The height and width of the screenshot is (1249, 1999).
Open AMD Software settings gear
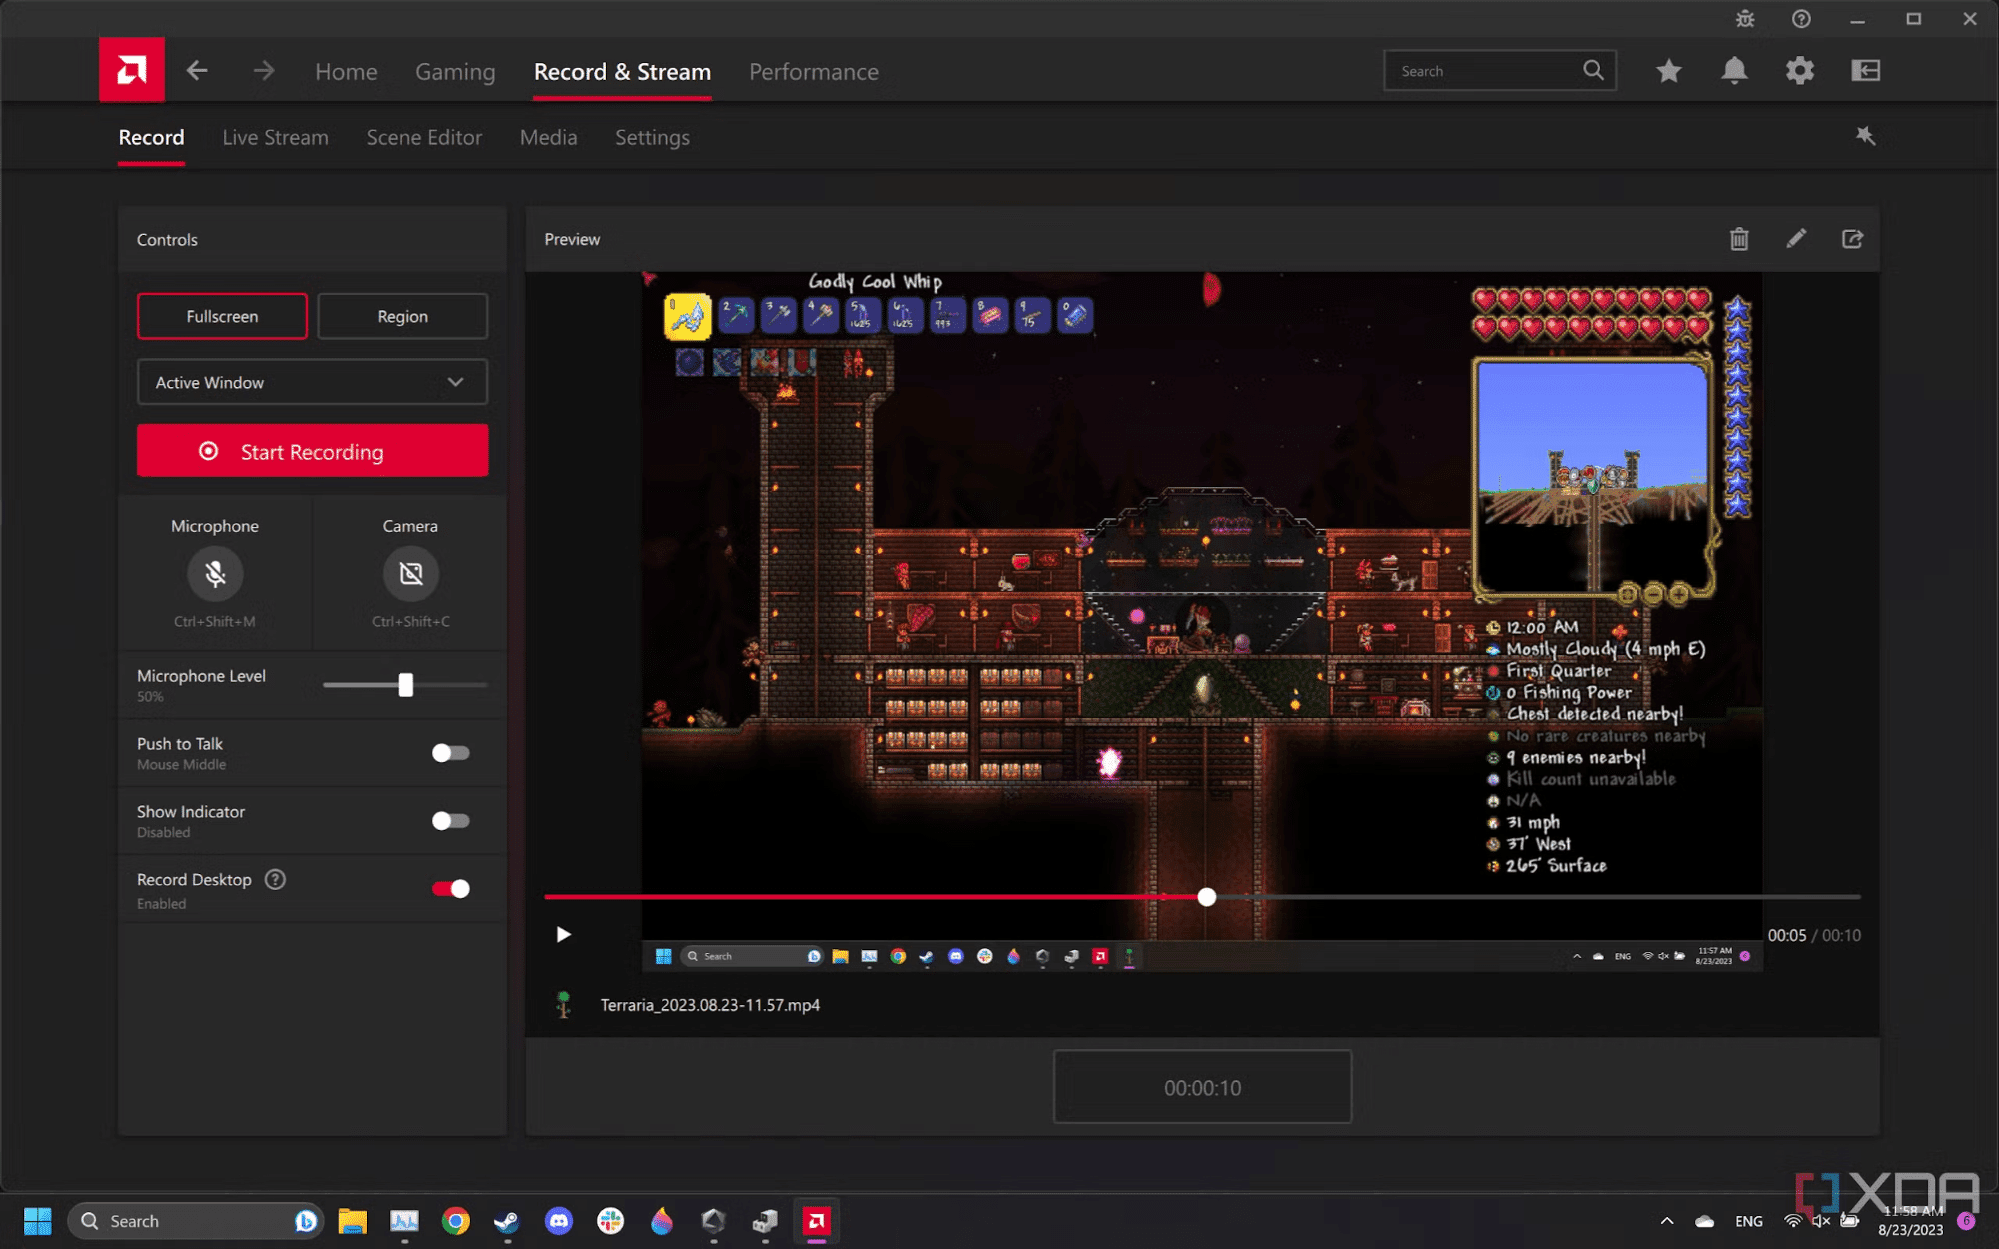click(1799, 70)
